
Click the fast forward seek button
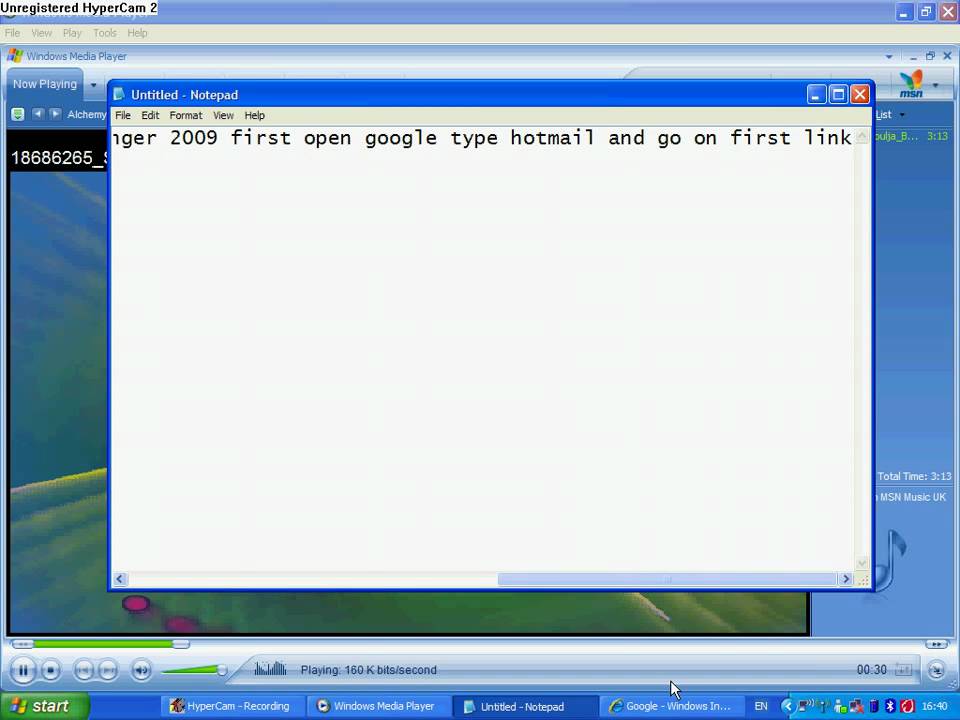click(936, 644)
